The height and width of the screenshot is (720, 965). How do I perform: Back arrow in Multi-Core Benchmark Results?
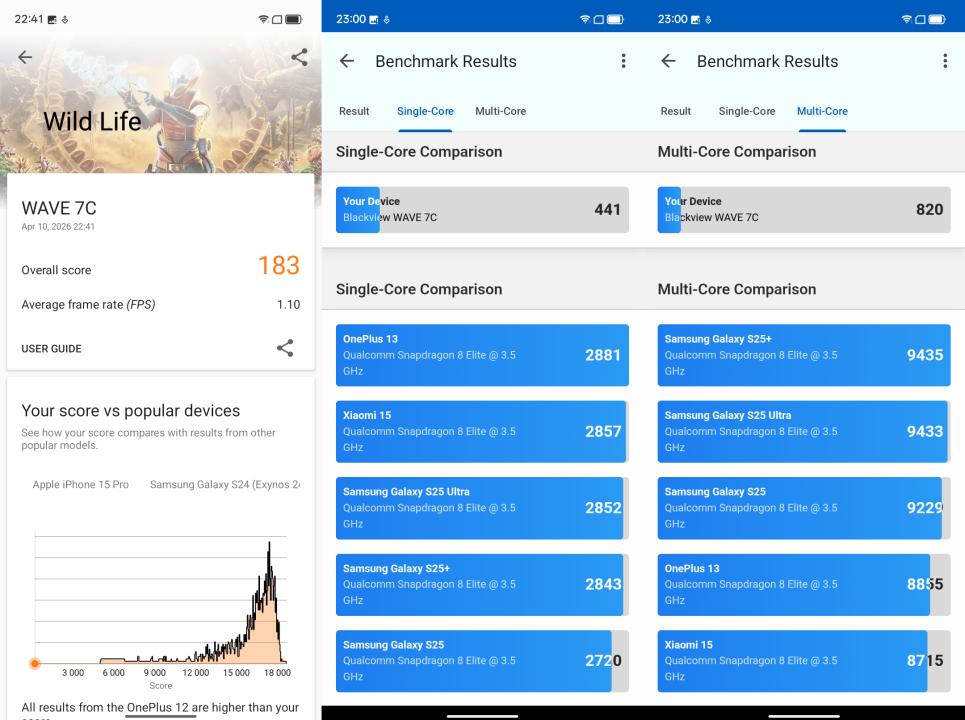coord(668,61)
